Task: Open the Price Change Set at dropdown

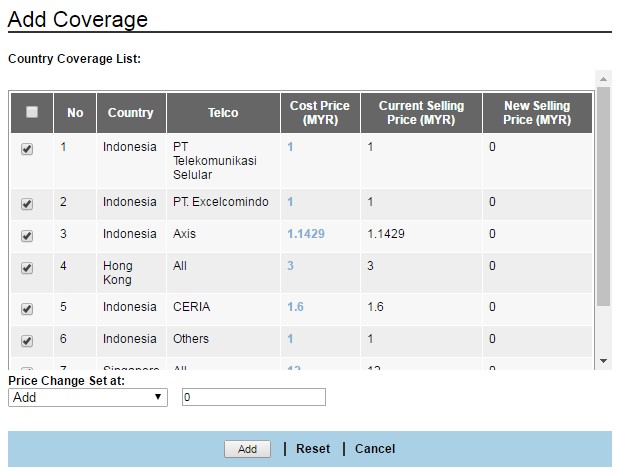Action: pos(88,397)
